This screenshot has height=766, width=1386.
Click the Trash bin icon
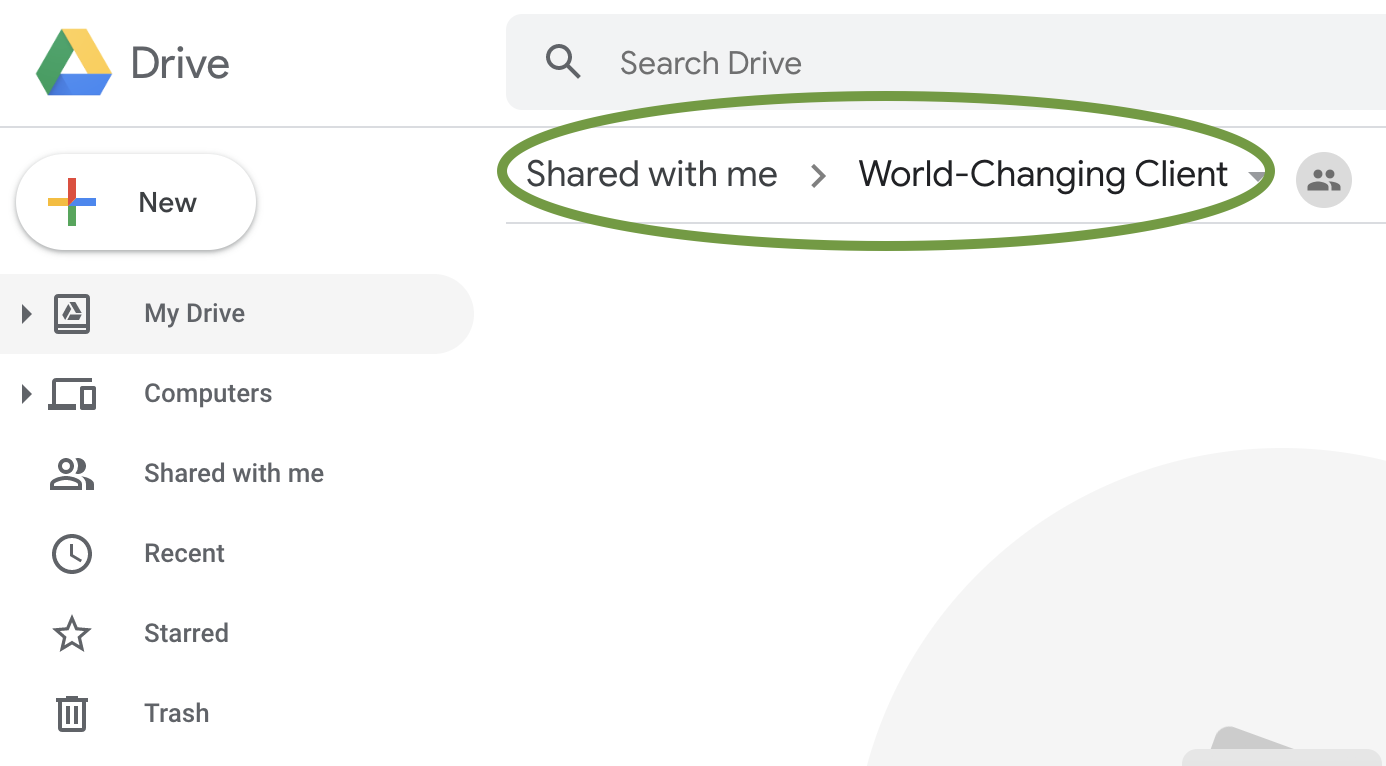71,713
